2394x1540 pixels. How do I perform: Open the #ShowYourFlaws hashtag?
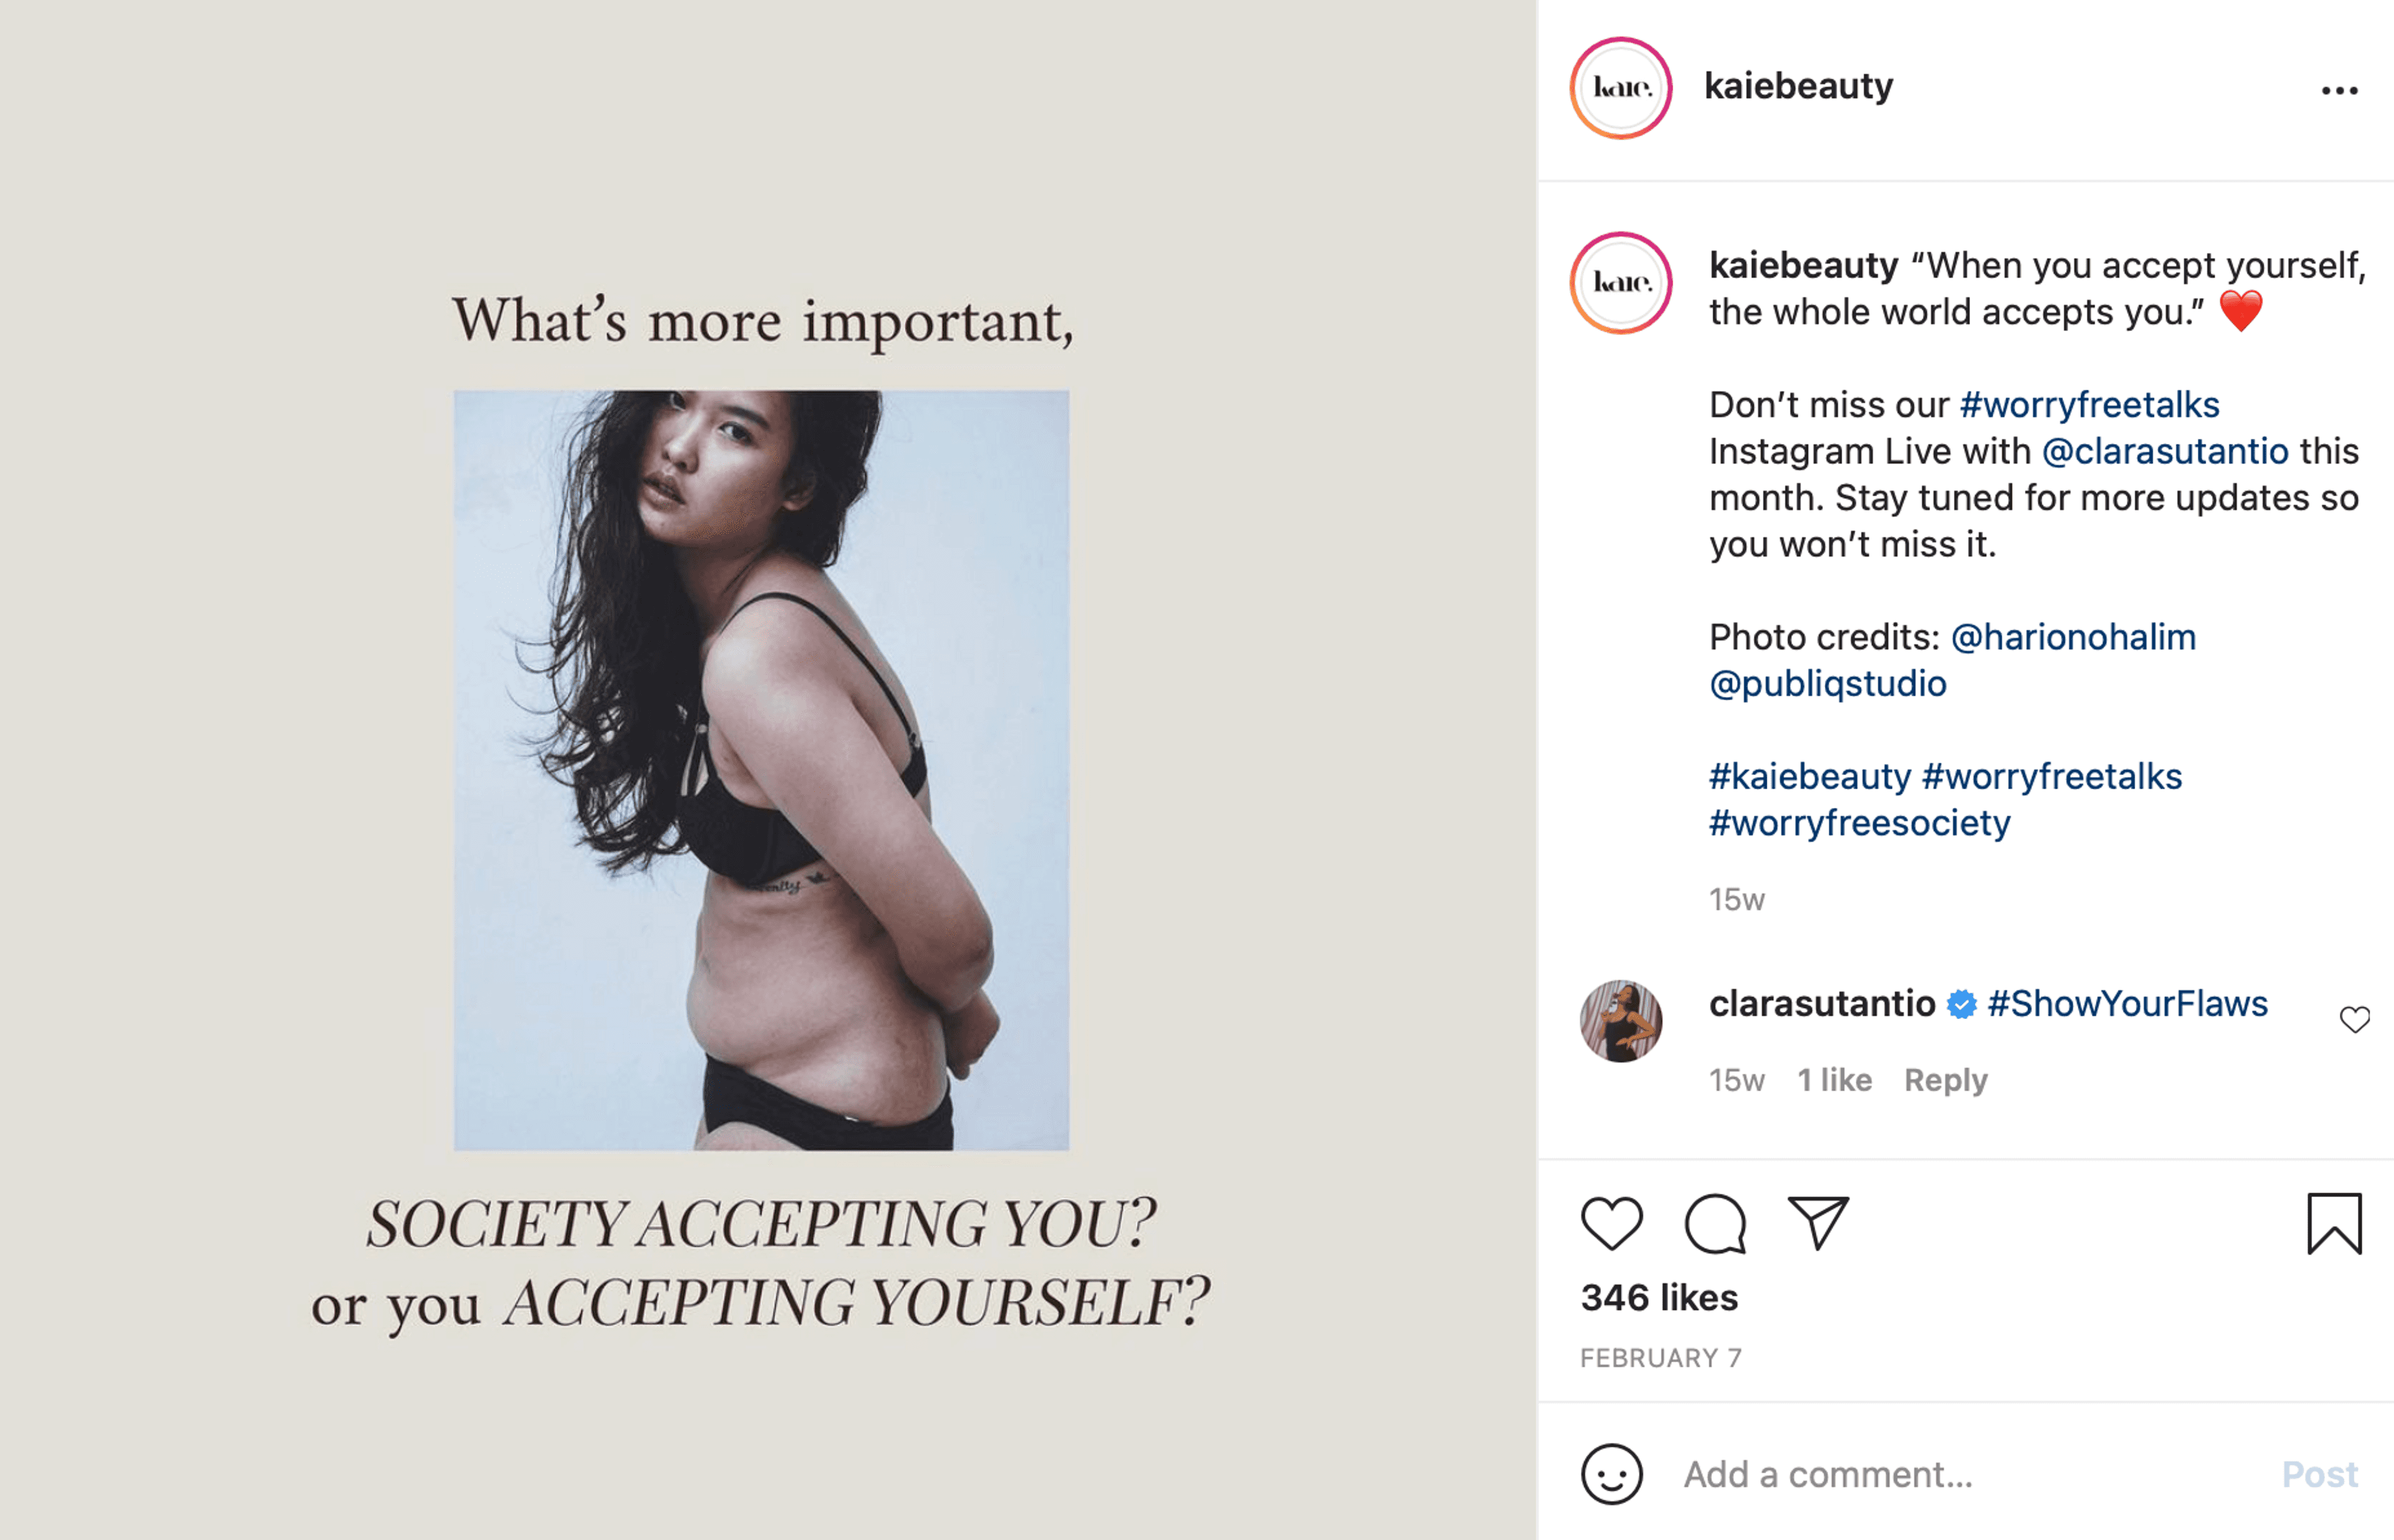(2126, 1003)
